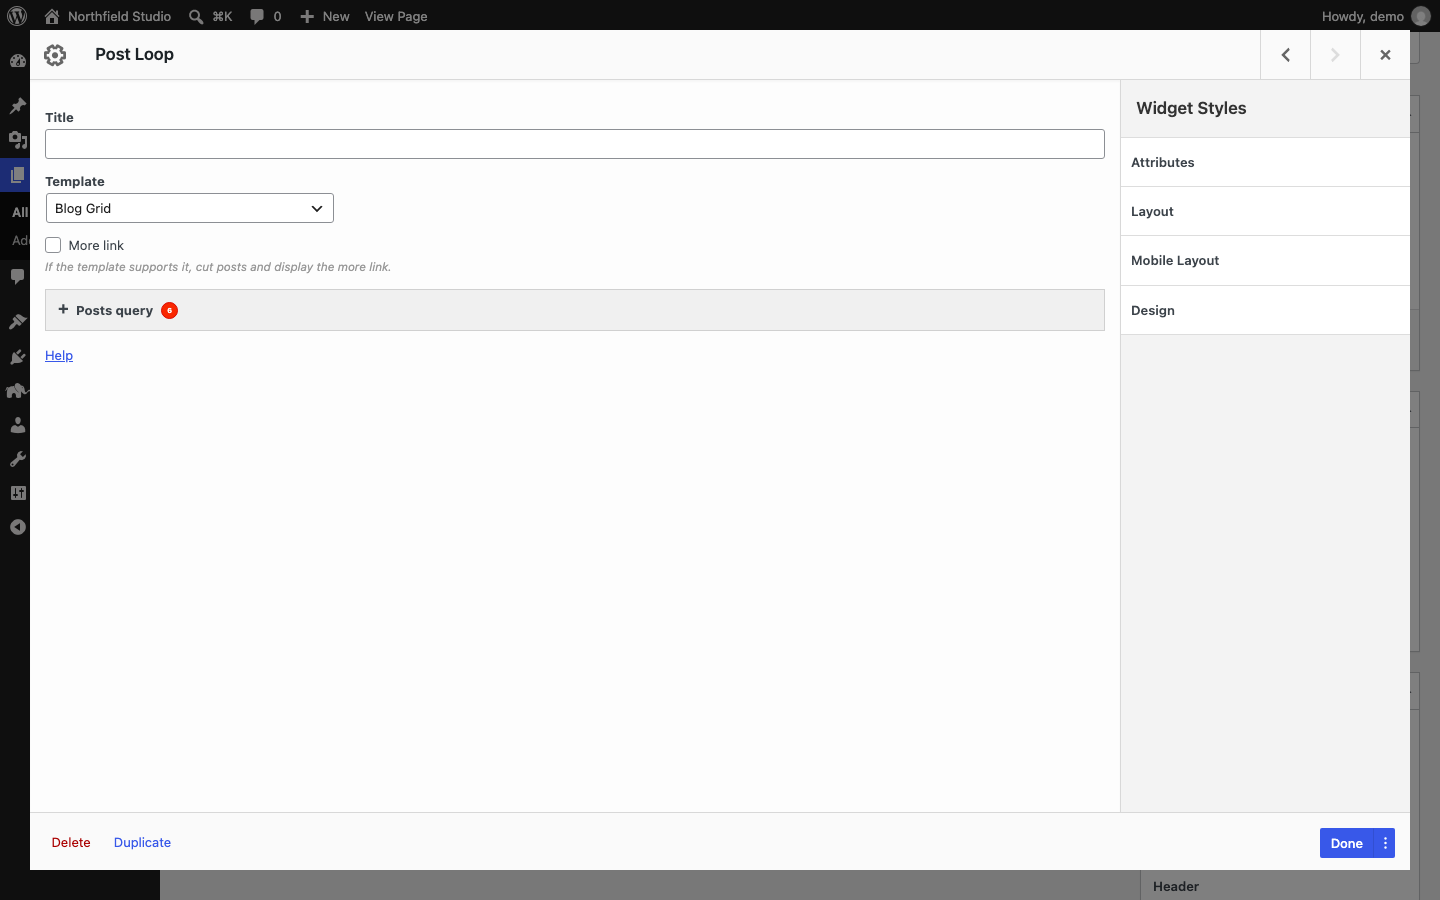Expand the Mobile Layout styles section
Viewport: 1440px width, 900px height.
click(x=1265, y=260)
